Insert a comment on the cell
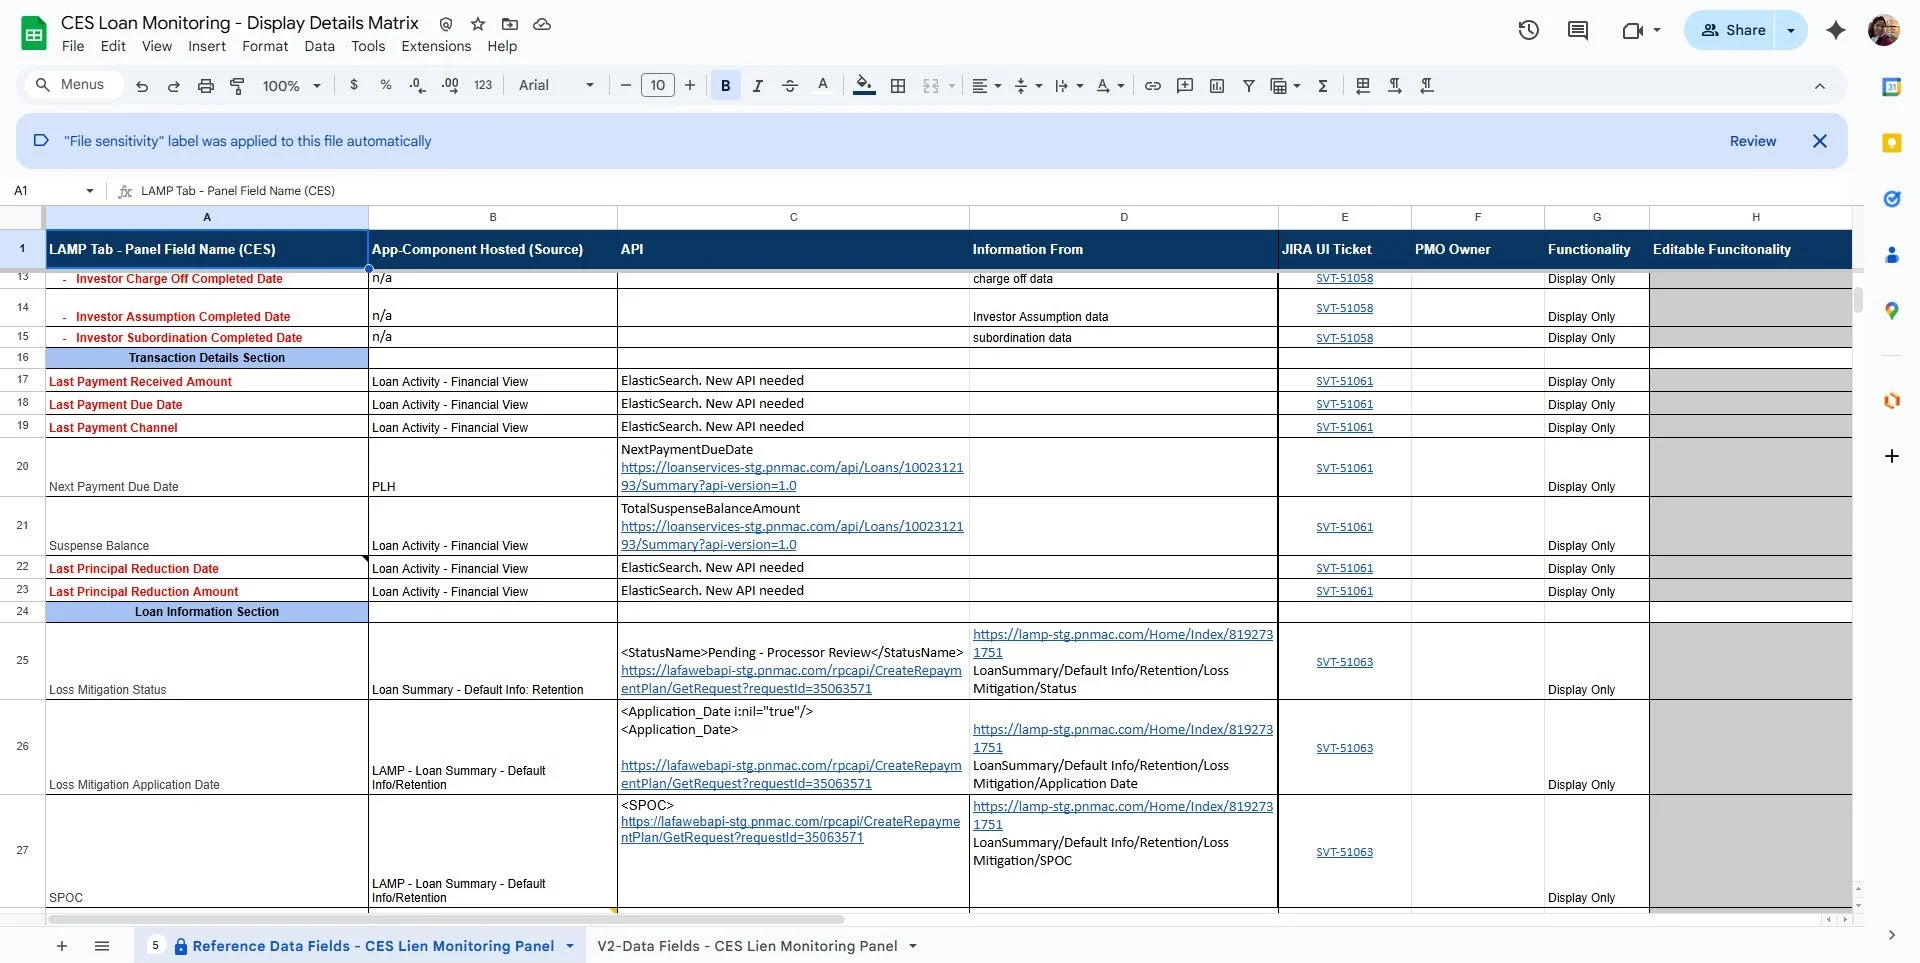The height and width of the screenshot is (963, 1920). coord(1185,86)
